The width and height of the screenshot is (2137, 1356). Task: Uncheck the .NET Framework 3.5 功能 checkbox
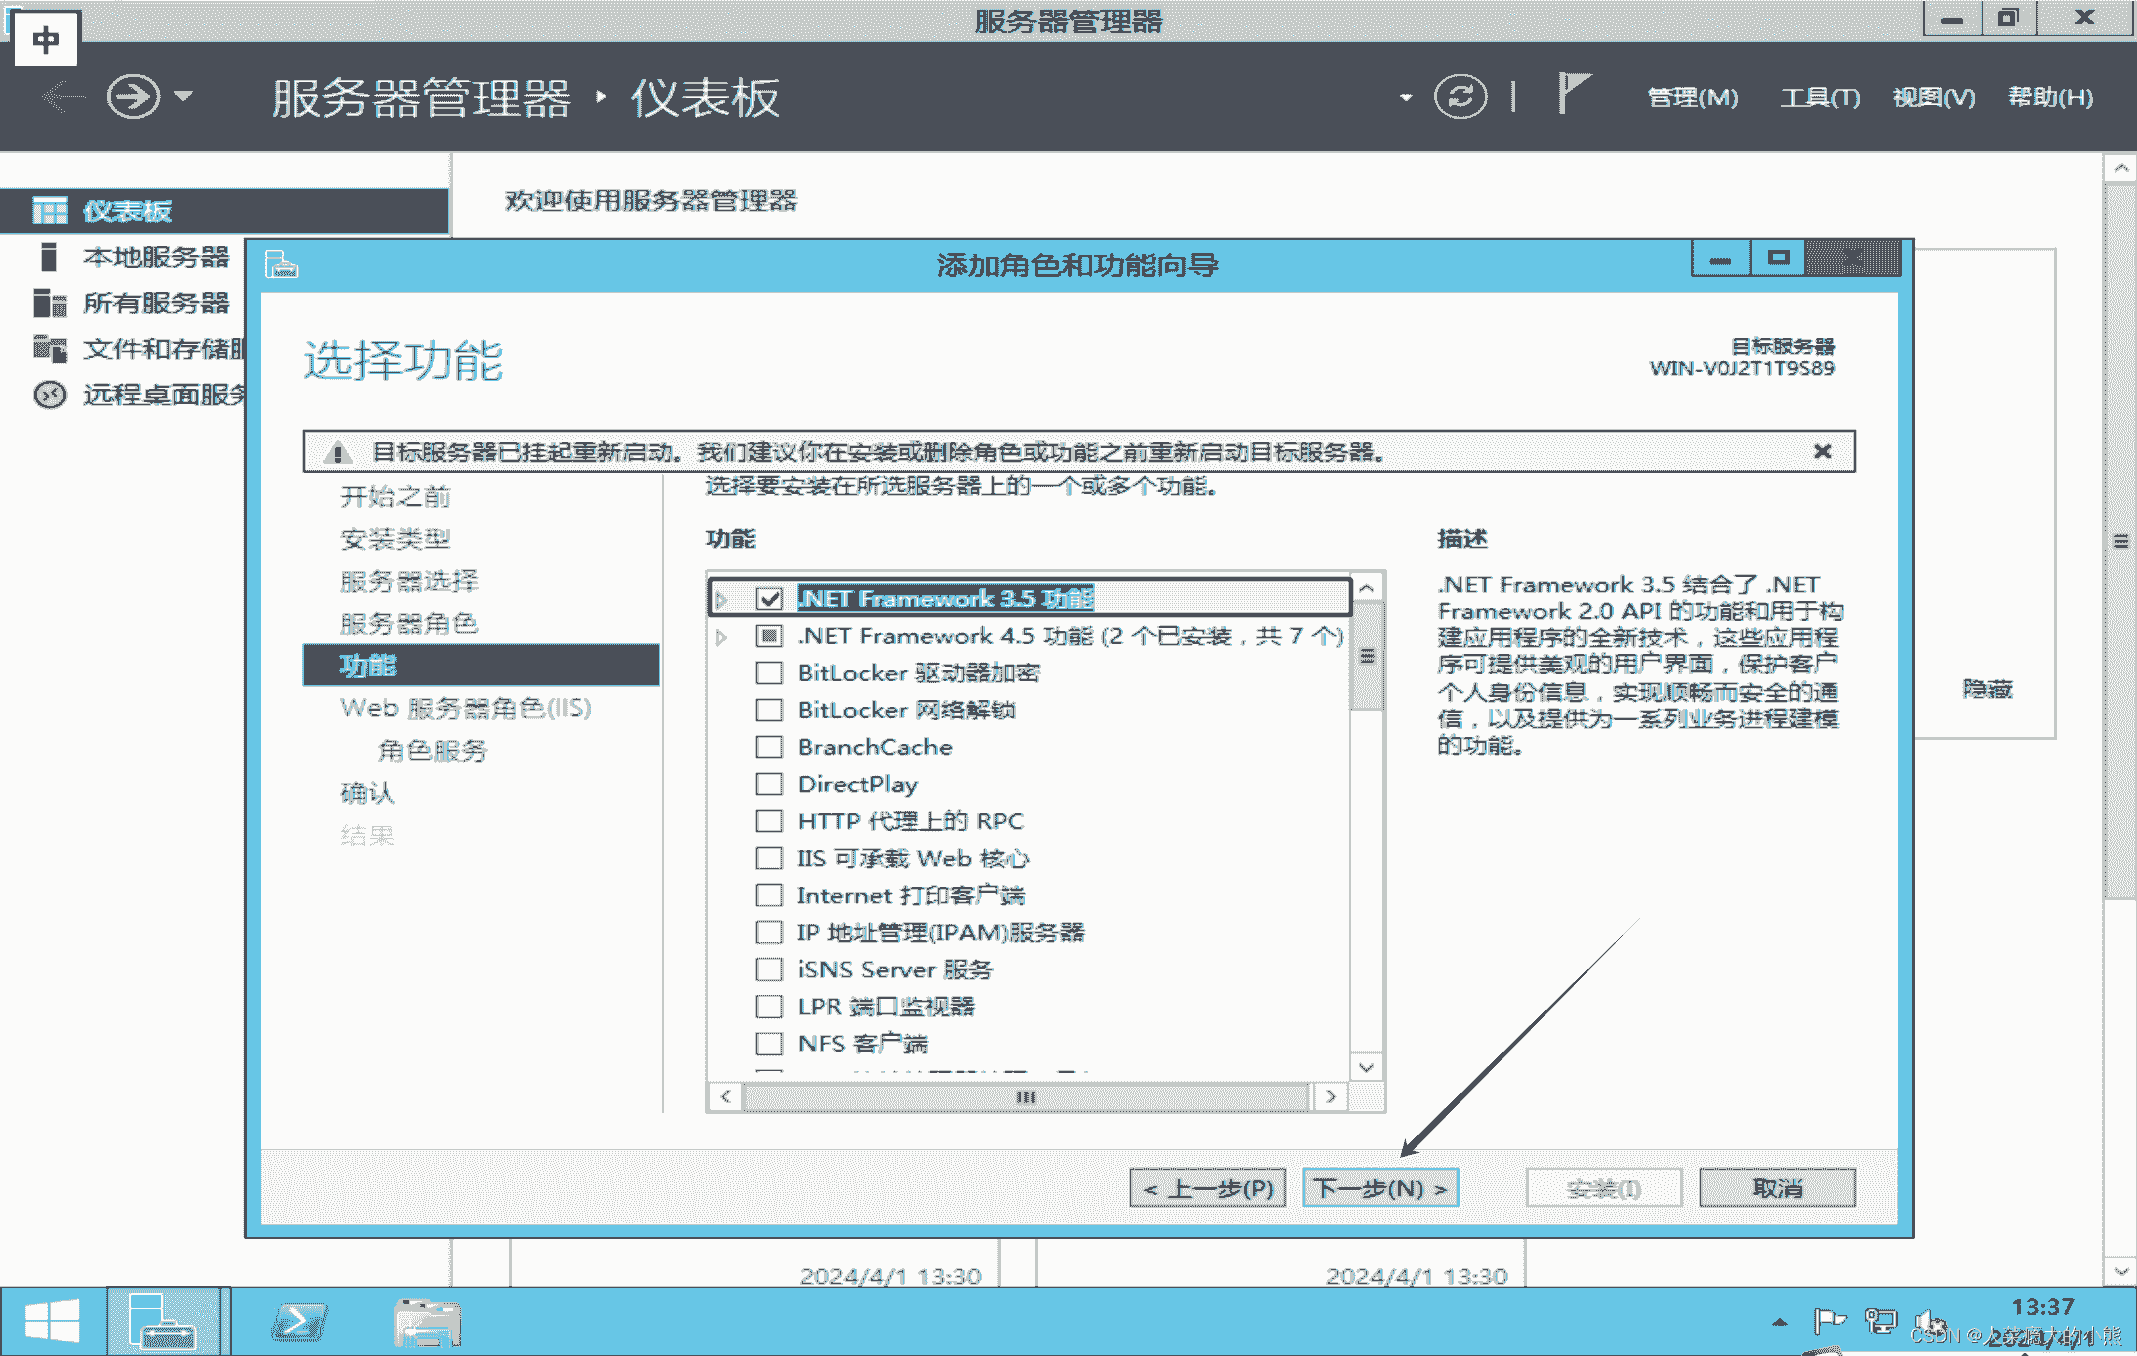coord(769,597)
